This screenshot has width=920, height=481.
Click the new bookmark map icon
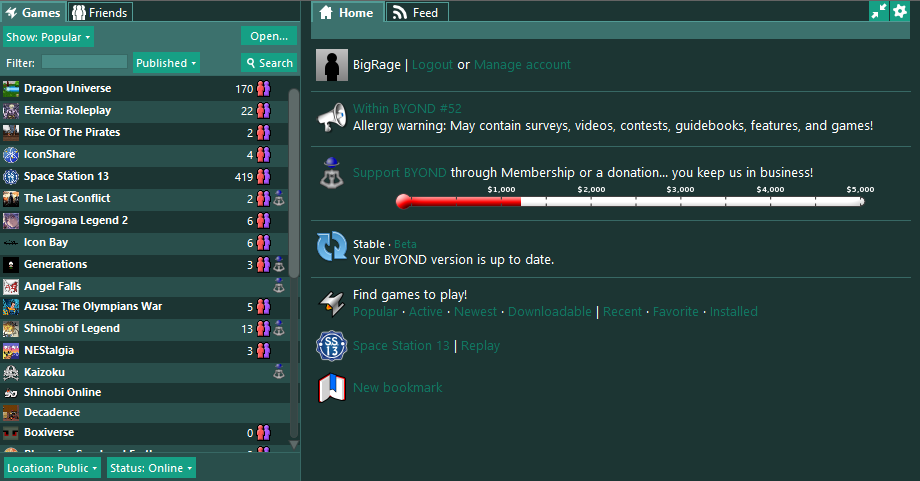click(x=332, y=388)
